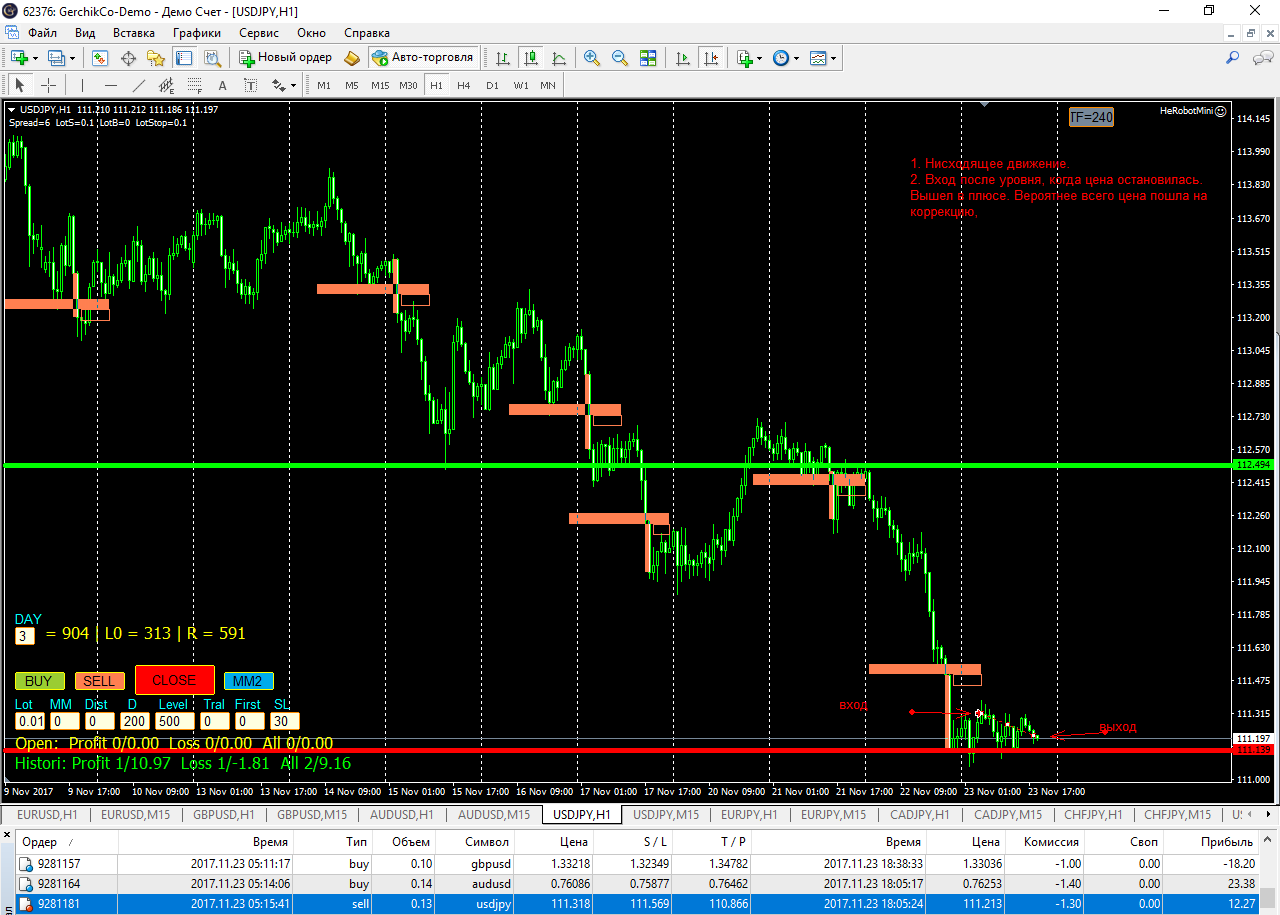Set timeframe to W1
Image resolution: width=1280 pixels, height=915 pixels.
[520, 85]
